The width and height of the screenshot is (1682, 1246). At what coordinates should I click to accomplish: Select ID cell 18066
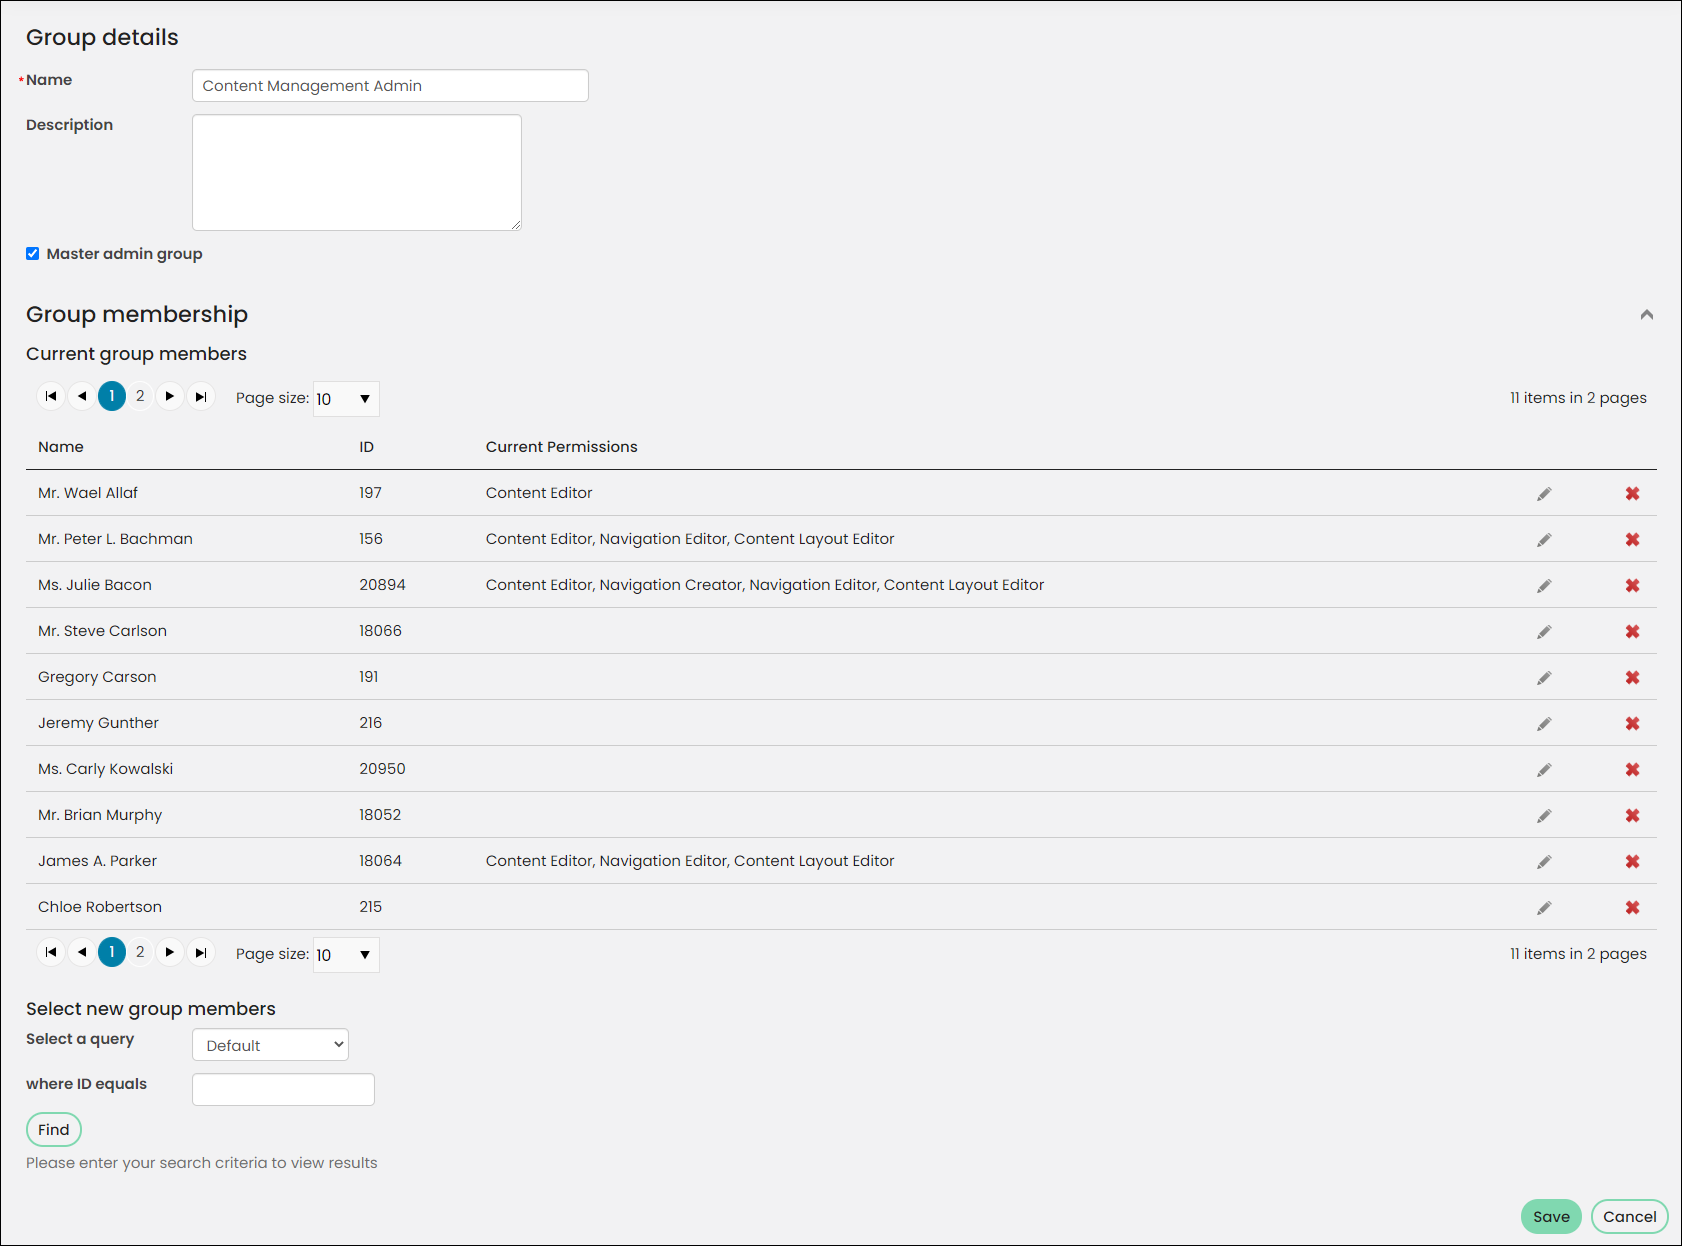point(380,631)
